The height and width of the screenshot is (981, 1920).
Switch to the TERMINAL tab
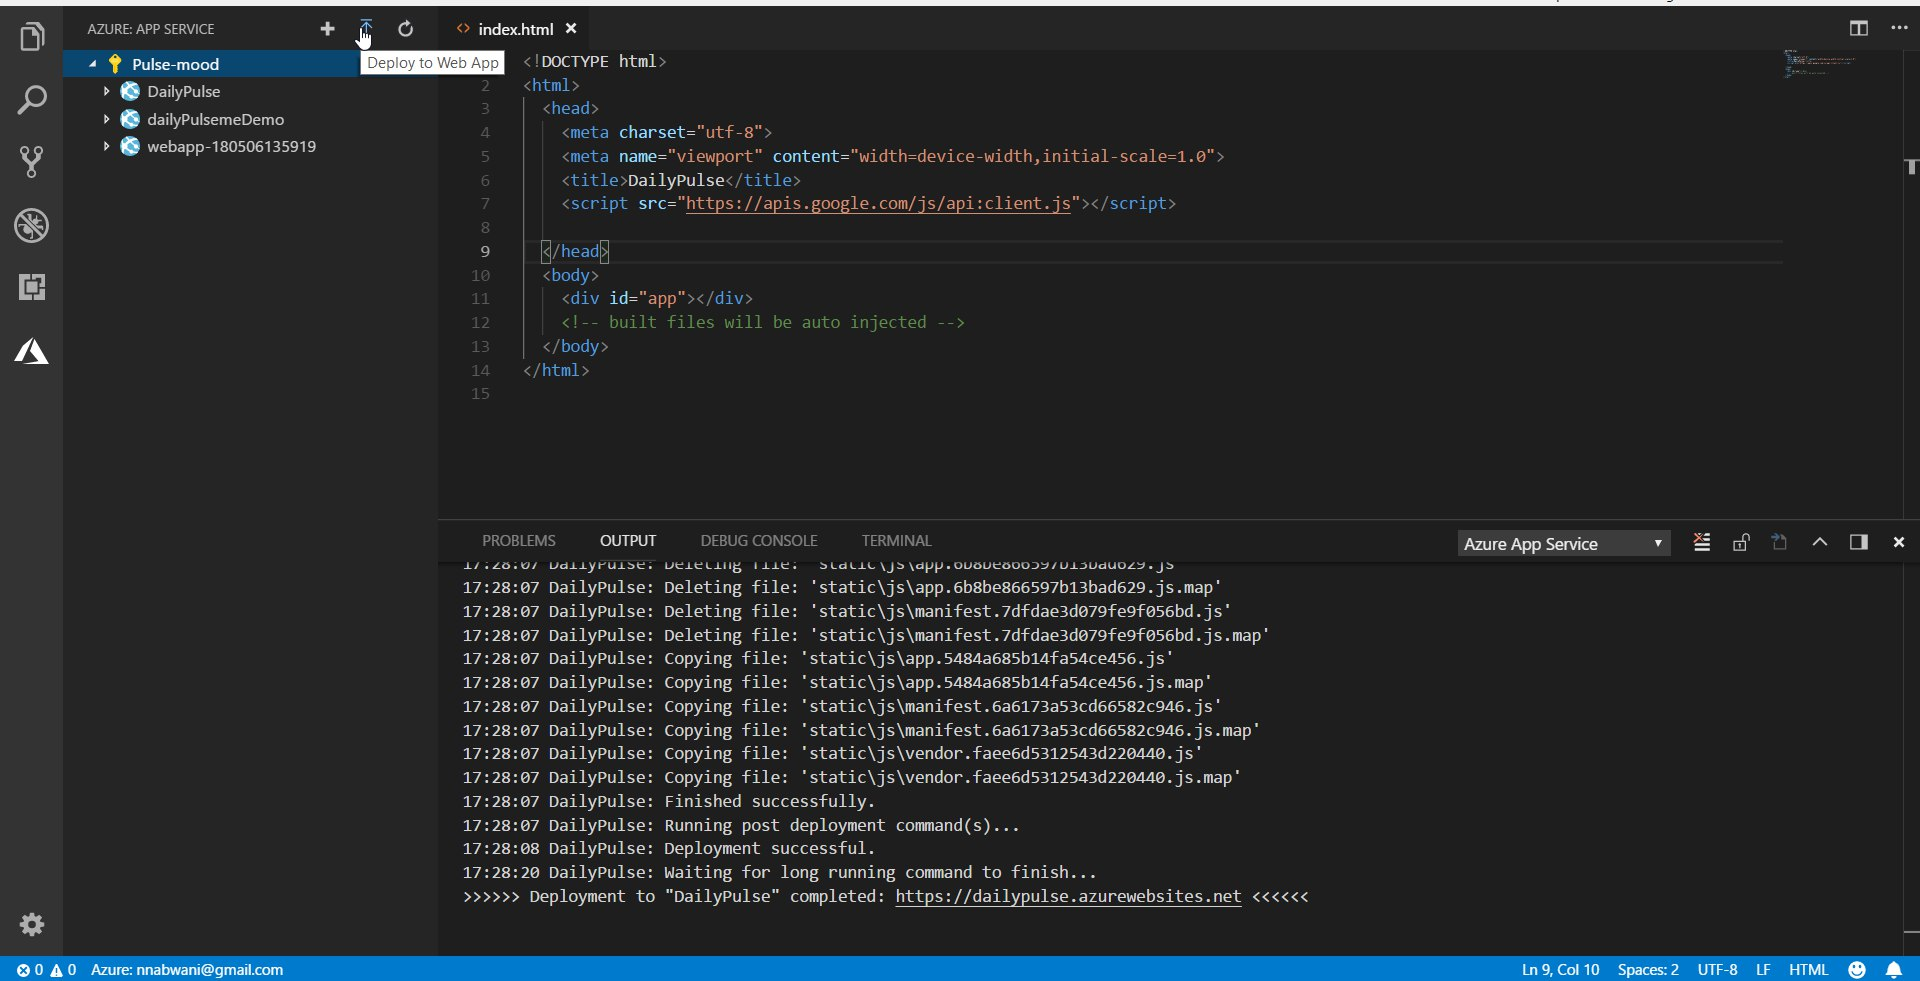[896, 541]
